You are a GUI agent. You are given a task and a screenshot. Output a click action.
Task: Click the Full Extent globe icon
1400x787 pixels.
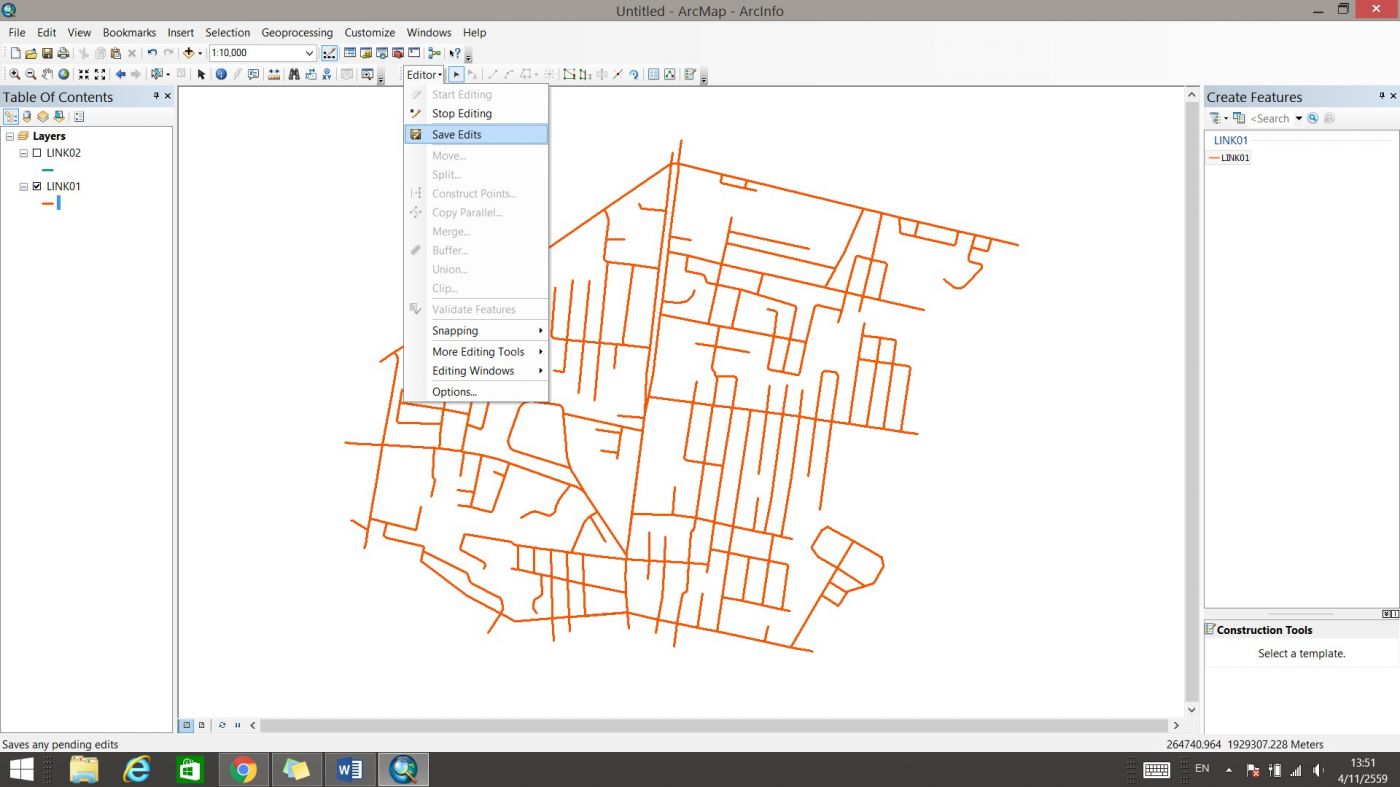tap(63, 75)
